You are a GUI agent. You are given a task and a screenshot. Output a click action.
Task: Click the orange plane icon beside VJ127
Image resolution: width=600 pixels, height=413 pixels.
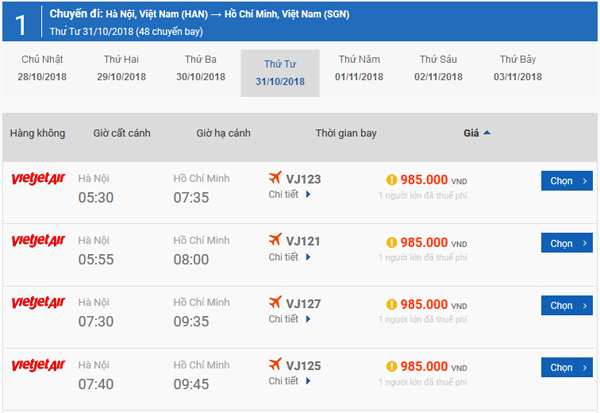pos(275,304)
